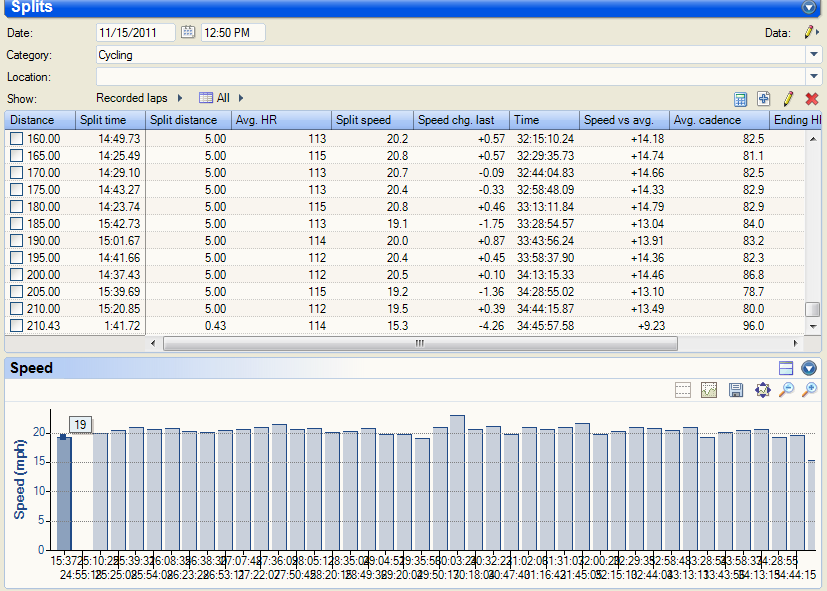Sort by the Ending HR column header
The image size is (827, 591).
795,120
